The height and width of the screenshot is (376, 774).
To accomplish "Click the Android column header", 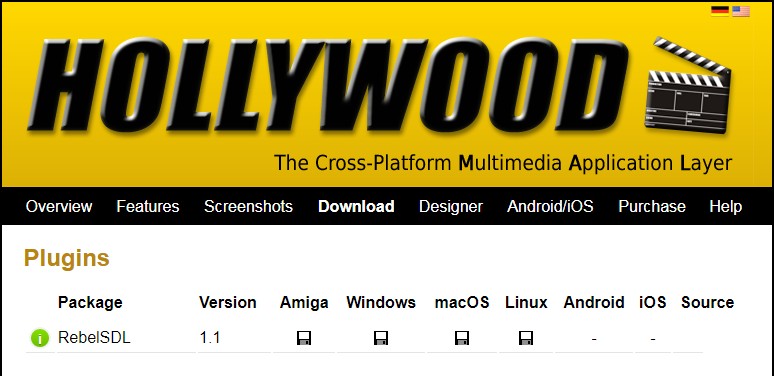I will [x=594, y=302].
